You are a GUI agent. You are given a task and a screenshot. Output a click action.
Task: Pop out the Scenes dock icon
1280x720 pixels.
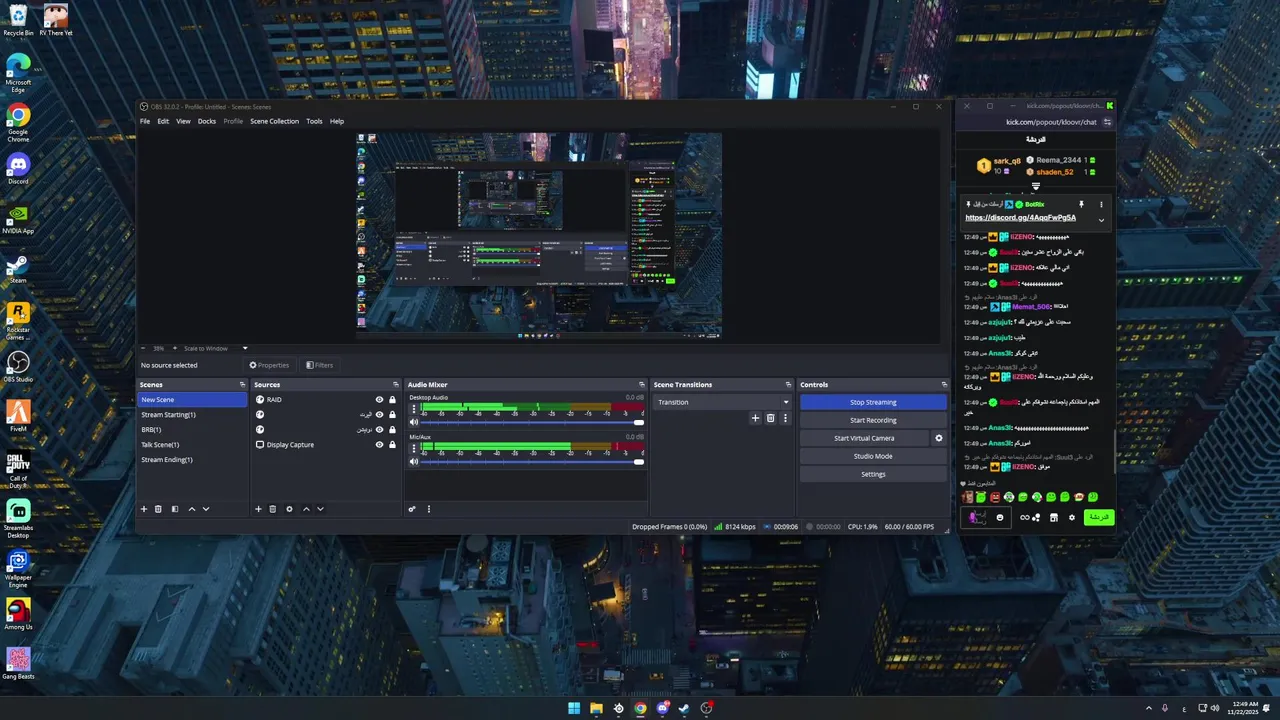point(242,385)
